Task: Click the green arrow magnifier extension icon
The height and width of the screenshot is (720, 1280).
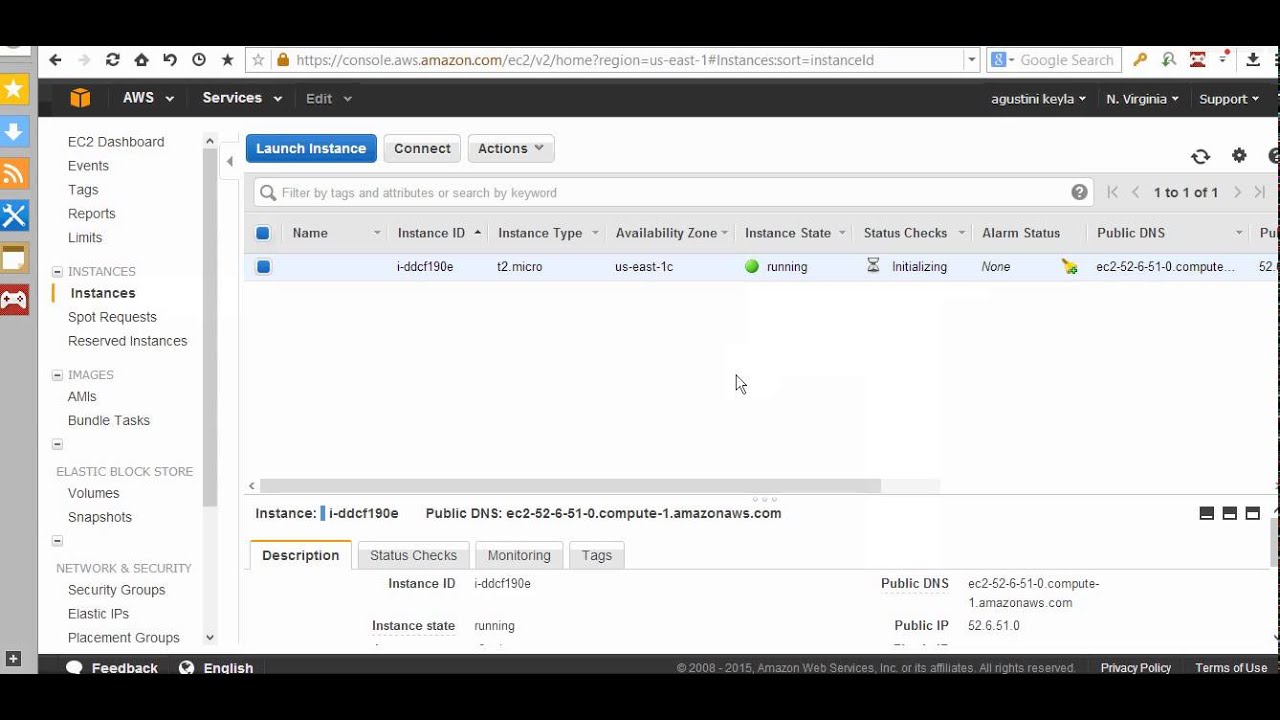Action: [1168, 60]
